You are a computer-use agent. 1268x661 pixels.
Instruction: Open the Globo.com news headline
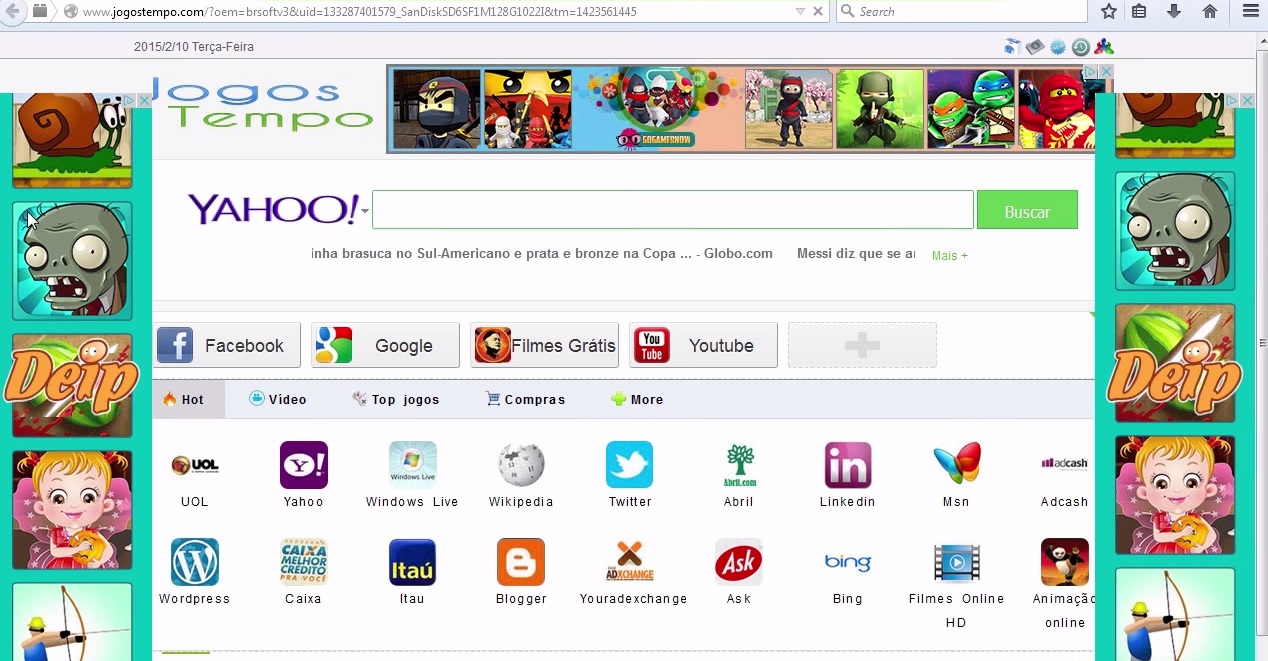pyautogui.click(x=542, y=254)
